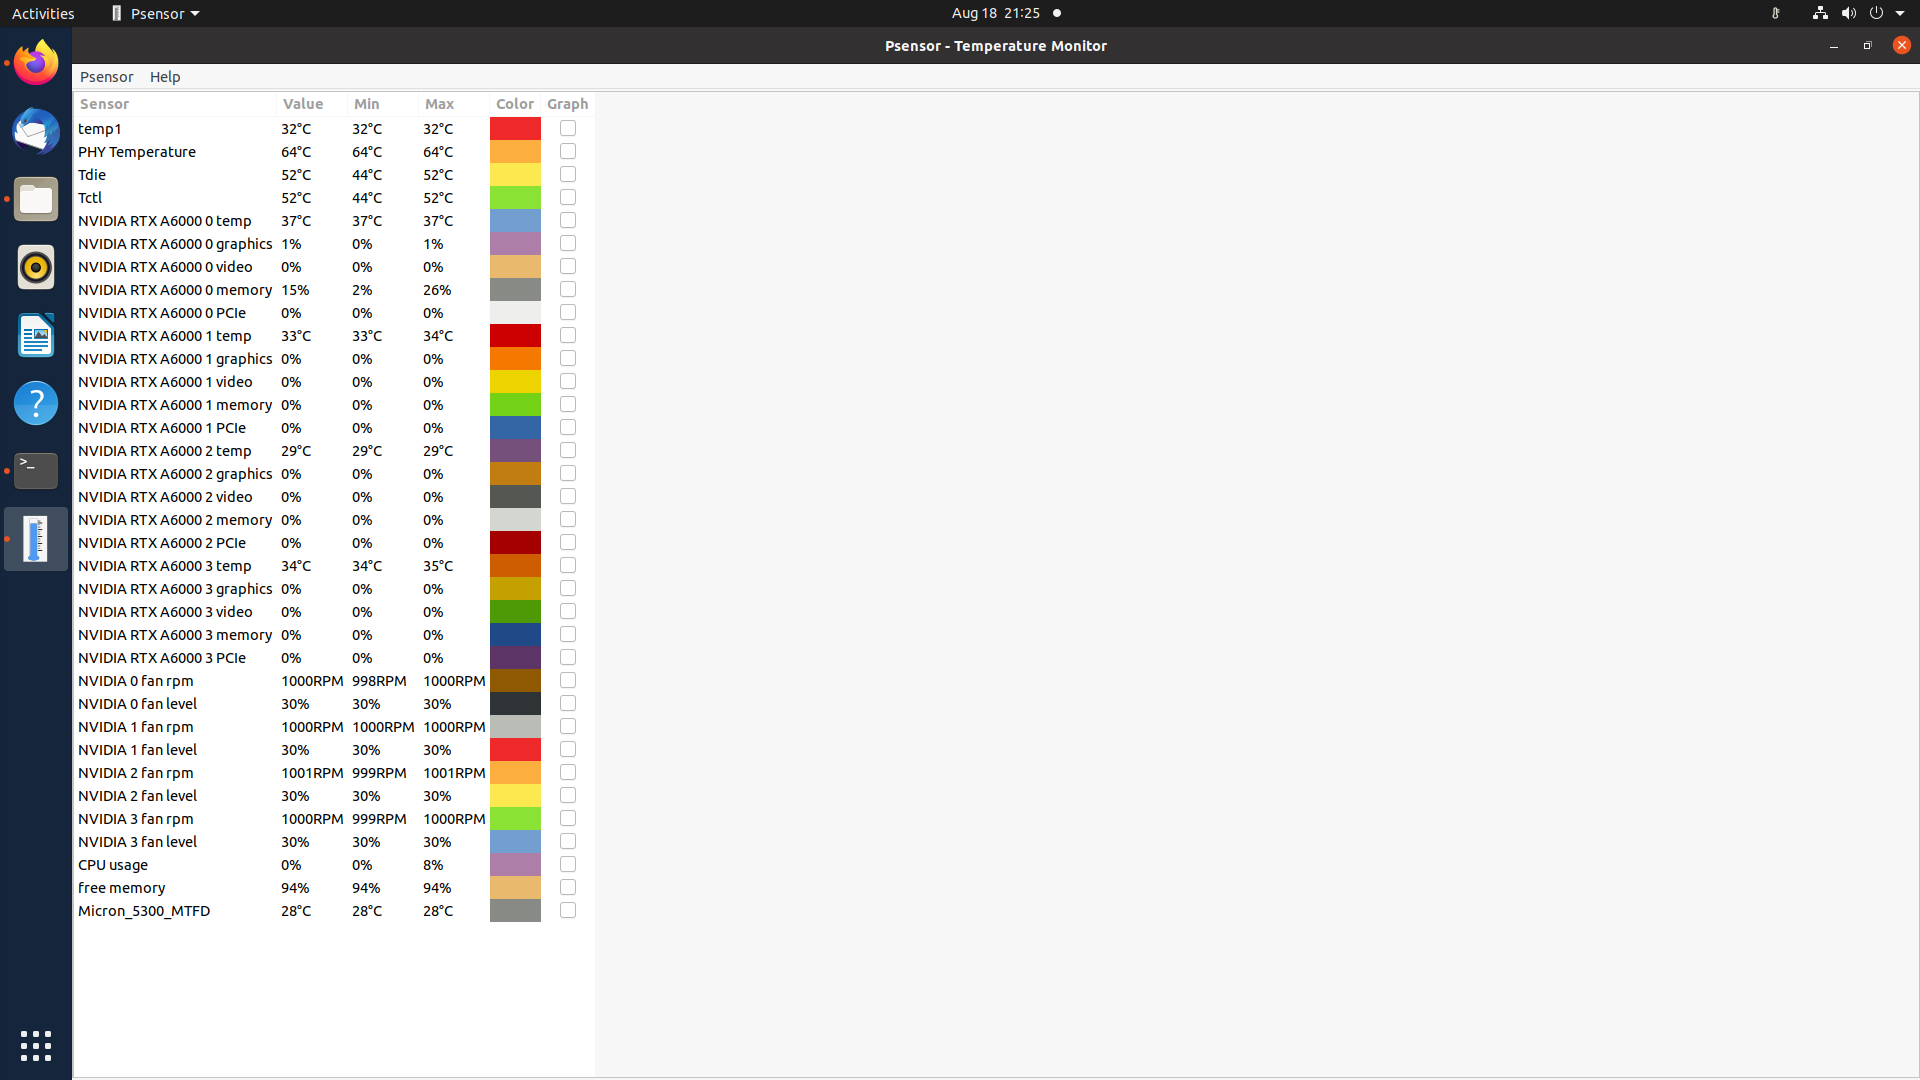Click the volume icon in the top bar
The image size is (1920, 1080).
pos(1848,13)
